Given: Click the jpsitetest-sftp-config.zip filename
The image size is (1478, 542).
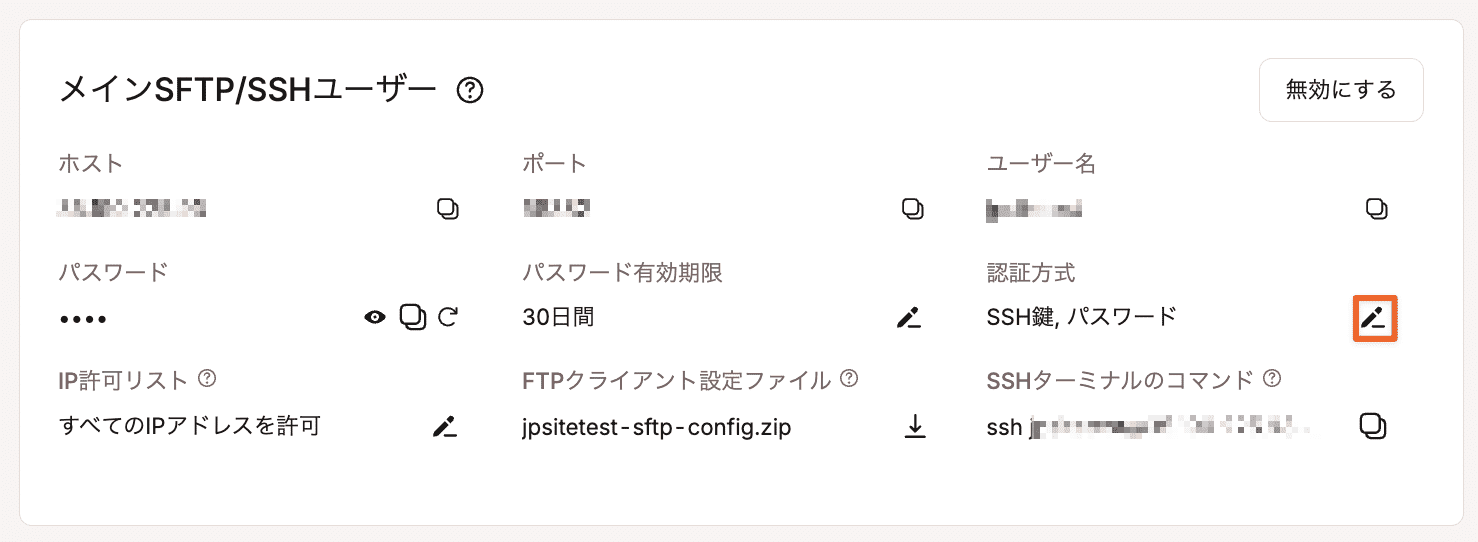Looking at the screenshot, I should (657, 427).
